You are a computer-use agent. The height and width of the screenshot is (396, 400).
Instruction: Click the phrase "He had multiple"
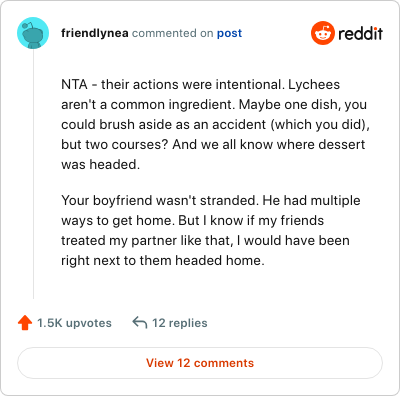[x=311, y=201]
